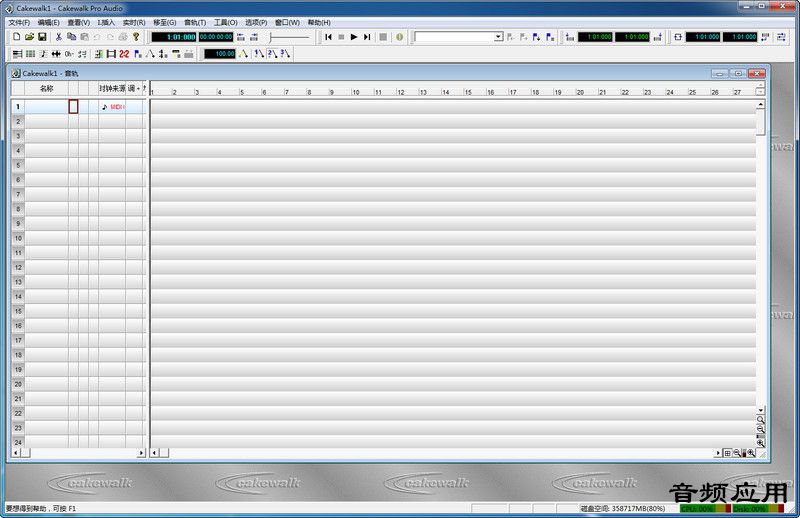Open the Meter/Key view 22 icon
800x518 pixels.
[124, 54]
